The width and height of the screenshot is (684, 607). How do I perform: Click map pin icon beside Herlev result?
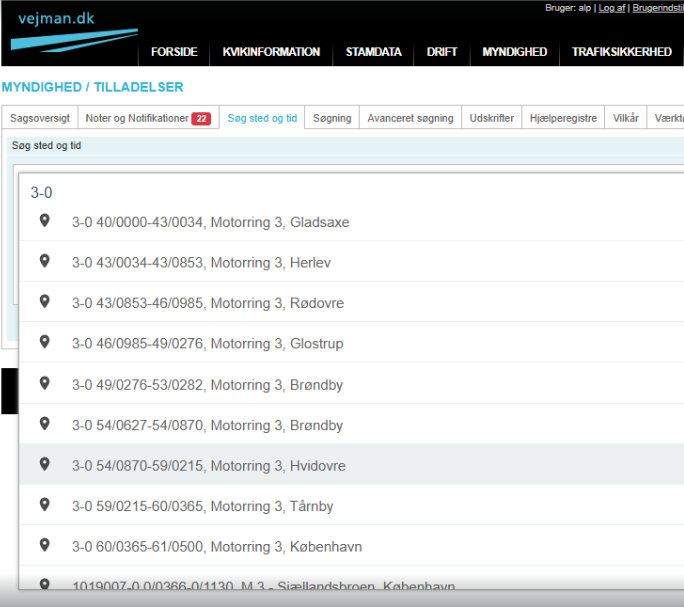click(44, 262)
